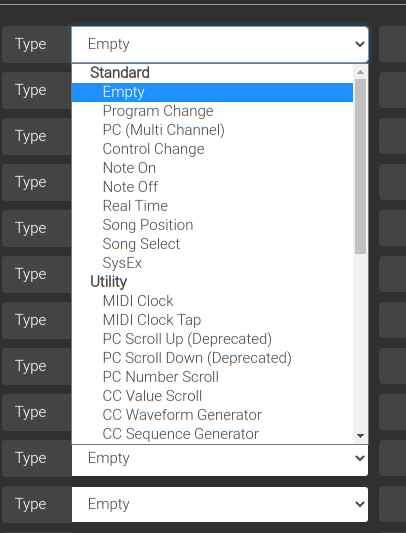Select PC Number Scroll option
This screenshot has width=406, height=533.
coord(212,377)
